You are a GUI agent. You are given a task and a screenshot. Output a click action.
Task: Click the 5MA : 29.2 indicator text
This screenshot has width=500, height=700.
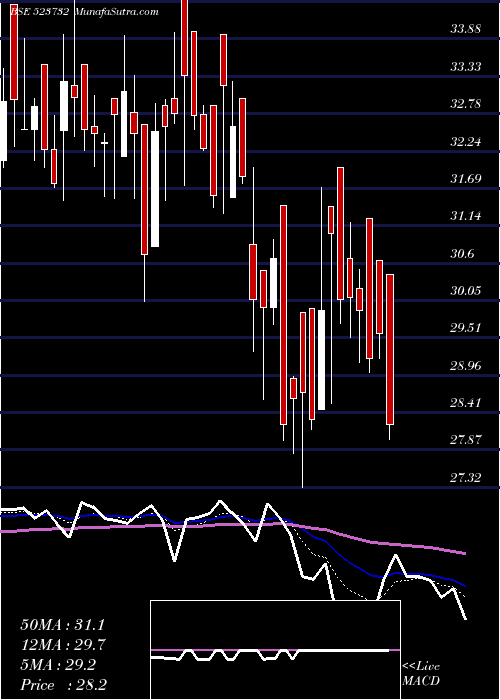58,665
